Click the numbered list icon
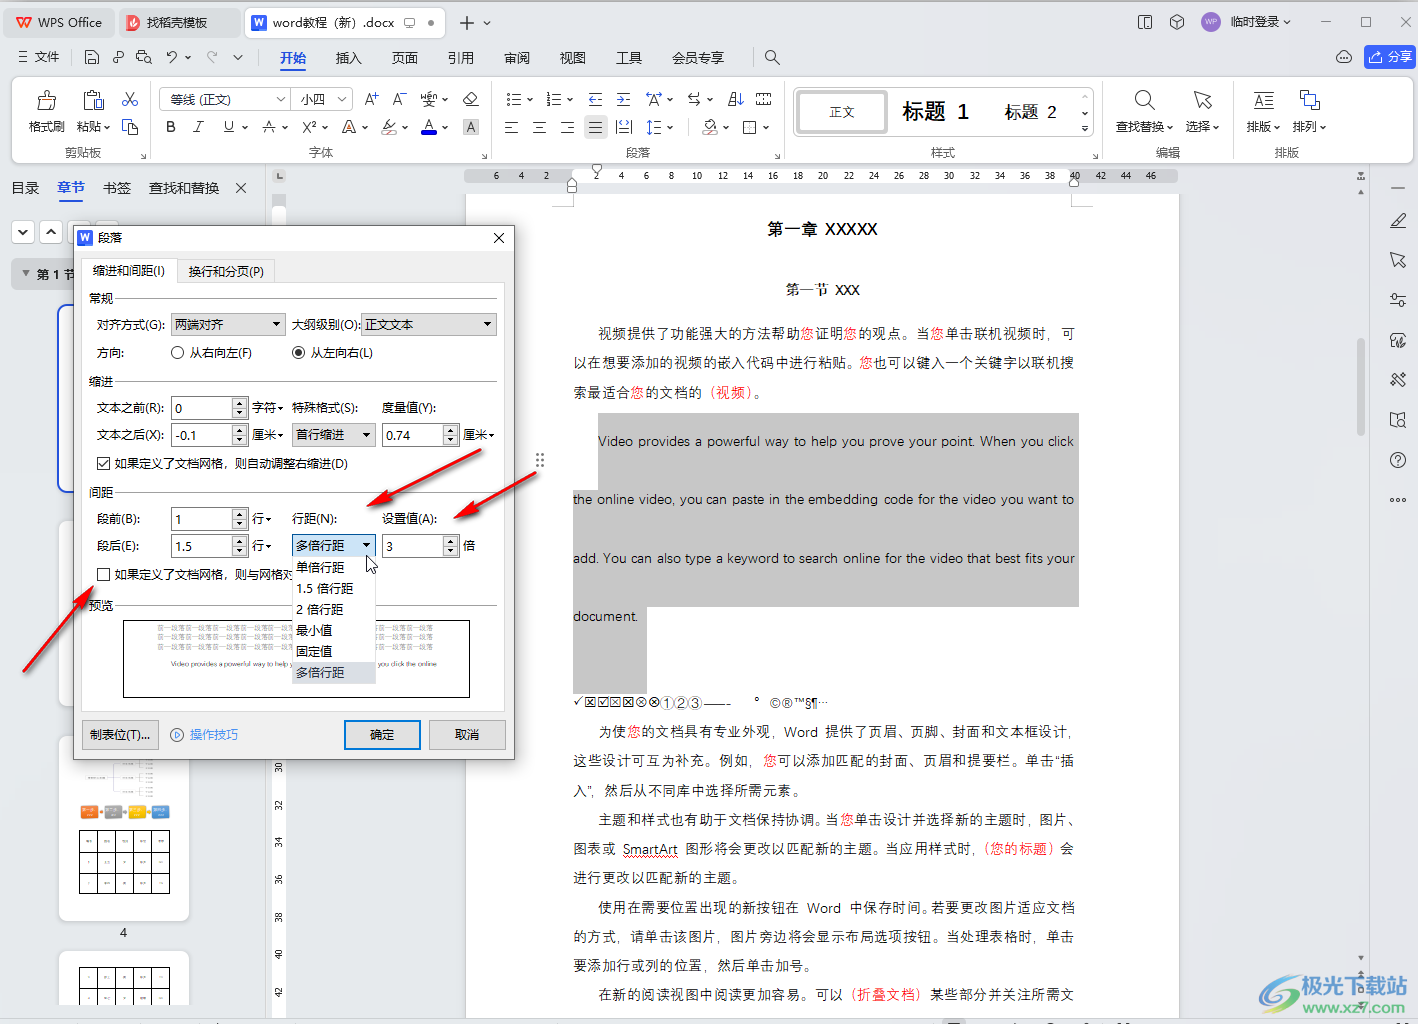 pyautogui.click(x=554, y=99)
